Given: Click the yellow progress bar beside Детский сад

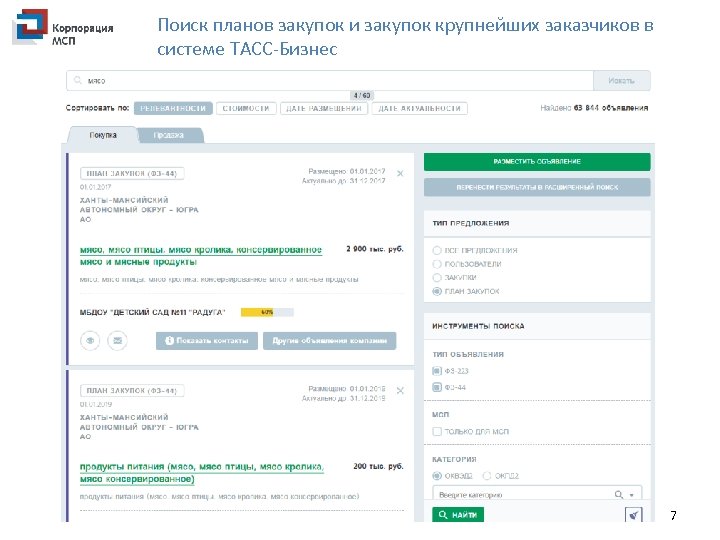Looking at the screenshot, I should 267,312.
